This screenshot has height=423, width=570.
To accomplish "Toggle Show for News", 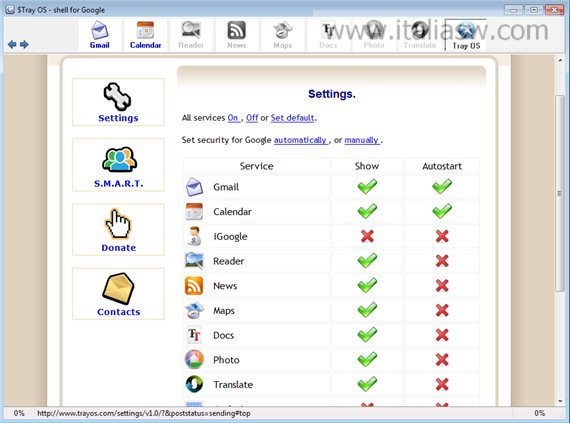I will tap(367, 285).
